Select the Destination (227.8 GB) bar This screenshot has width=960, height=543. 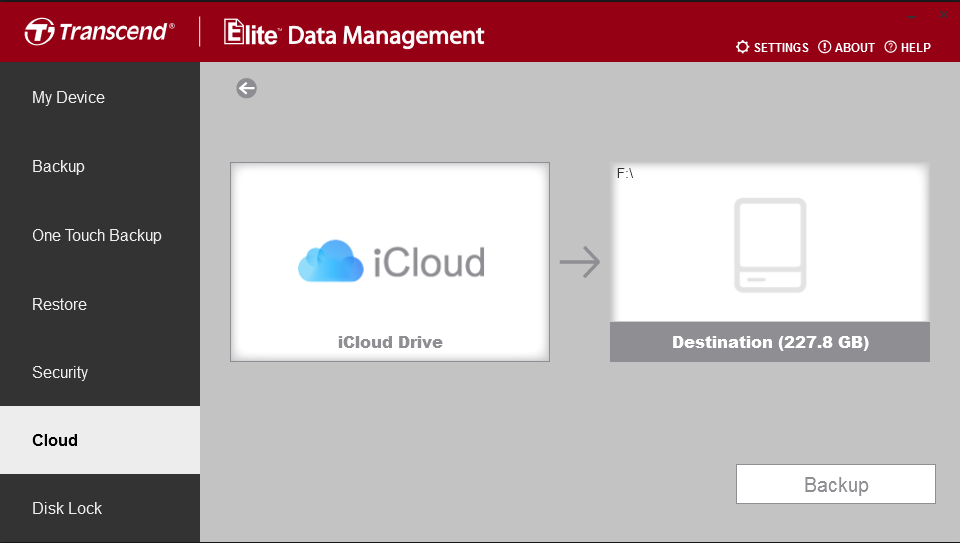pos(770,342)
